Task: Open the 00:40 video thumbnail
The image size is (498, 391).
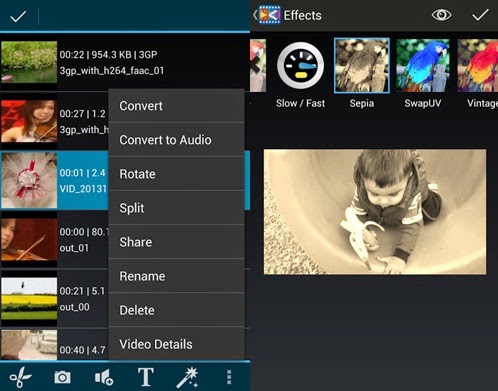Action: tap(29, 345)
